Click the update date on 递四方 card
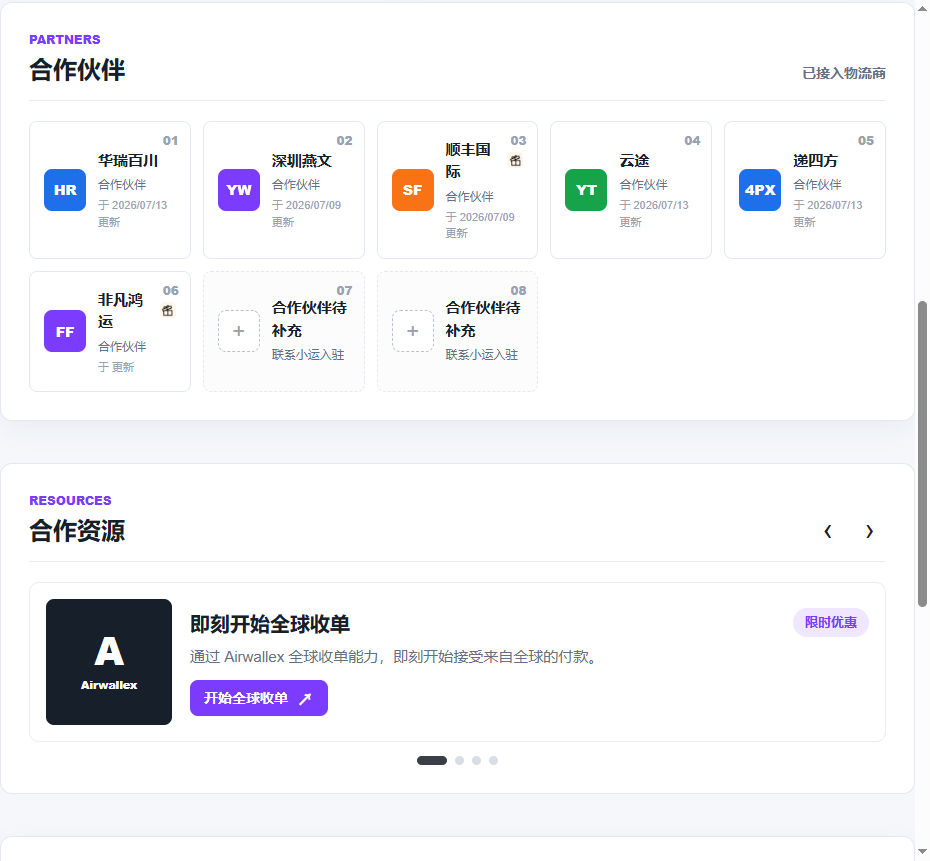This screenshot has height=861, width=930. click(827, 213)
